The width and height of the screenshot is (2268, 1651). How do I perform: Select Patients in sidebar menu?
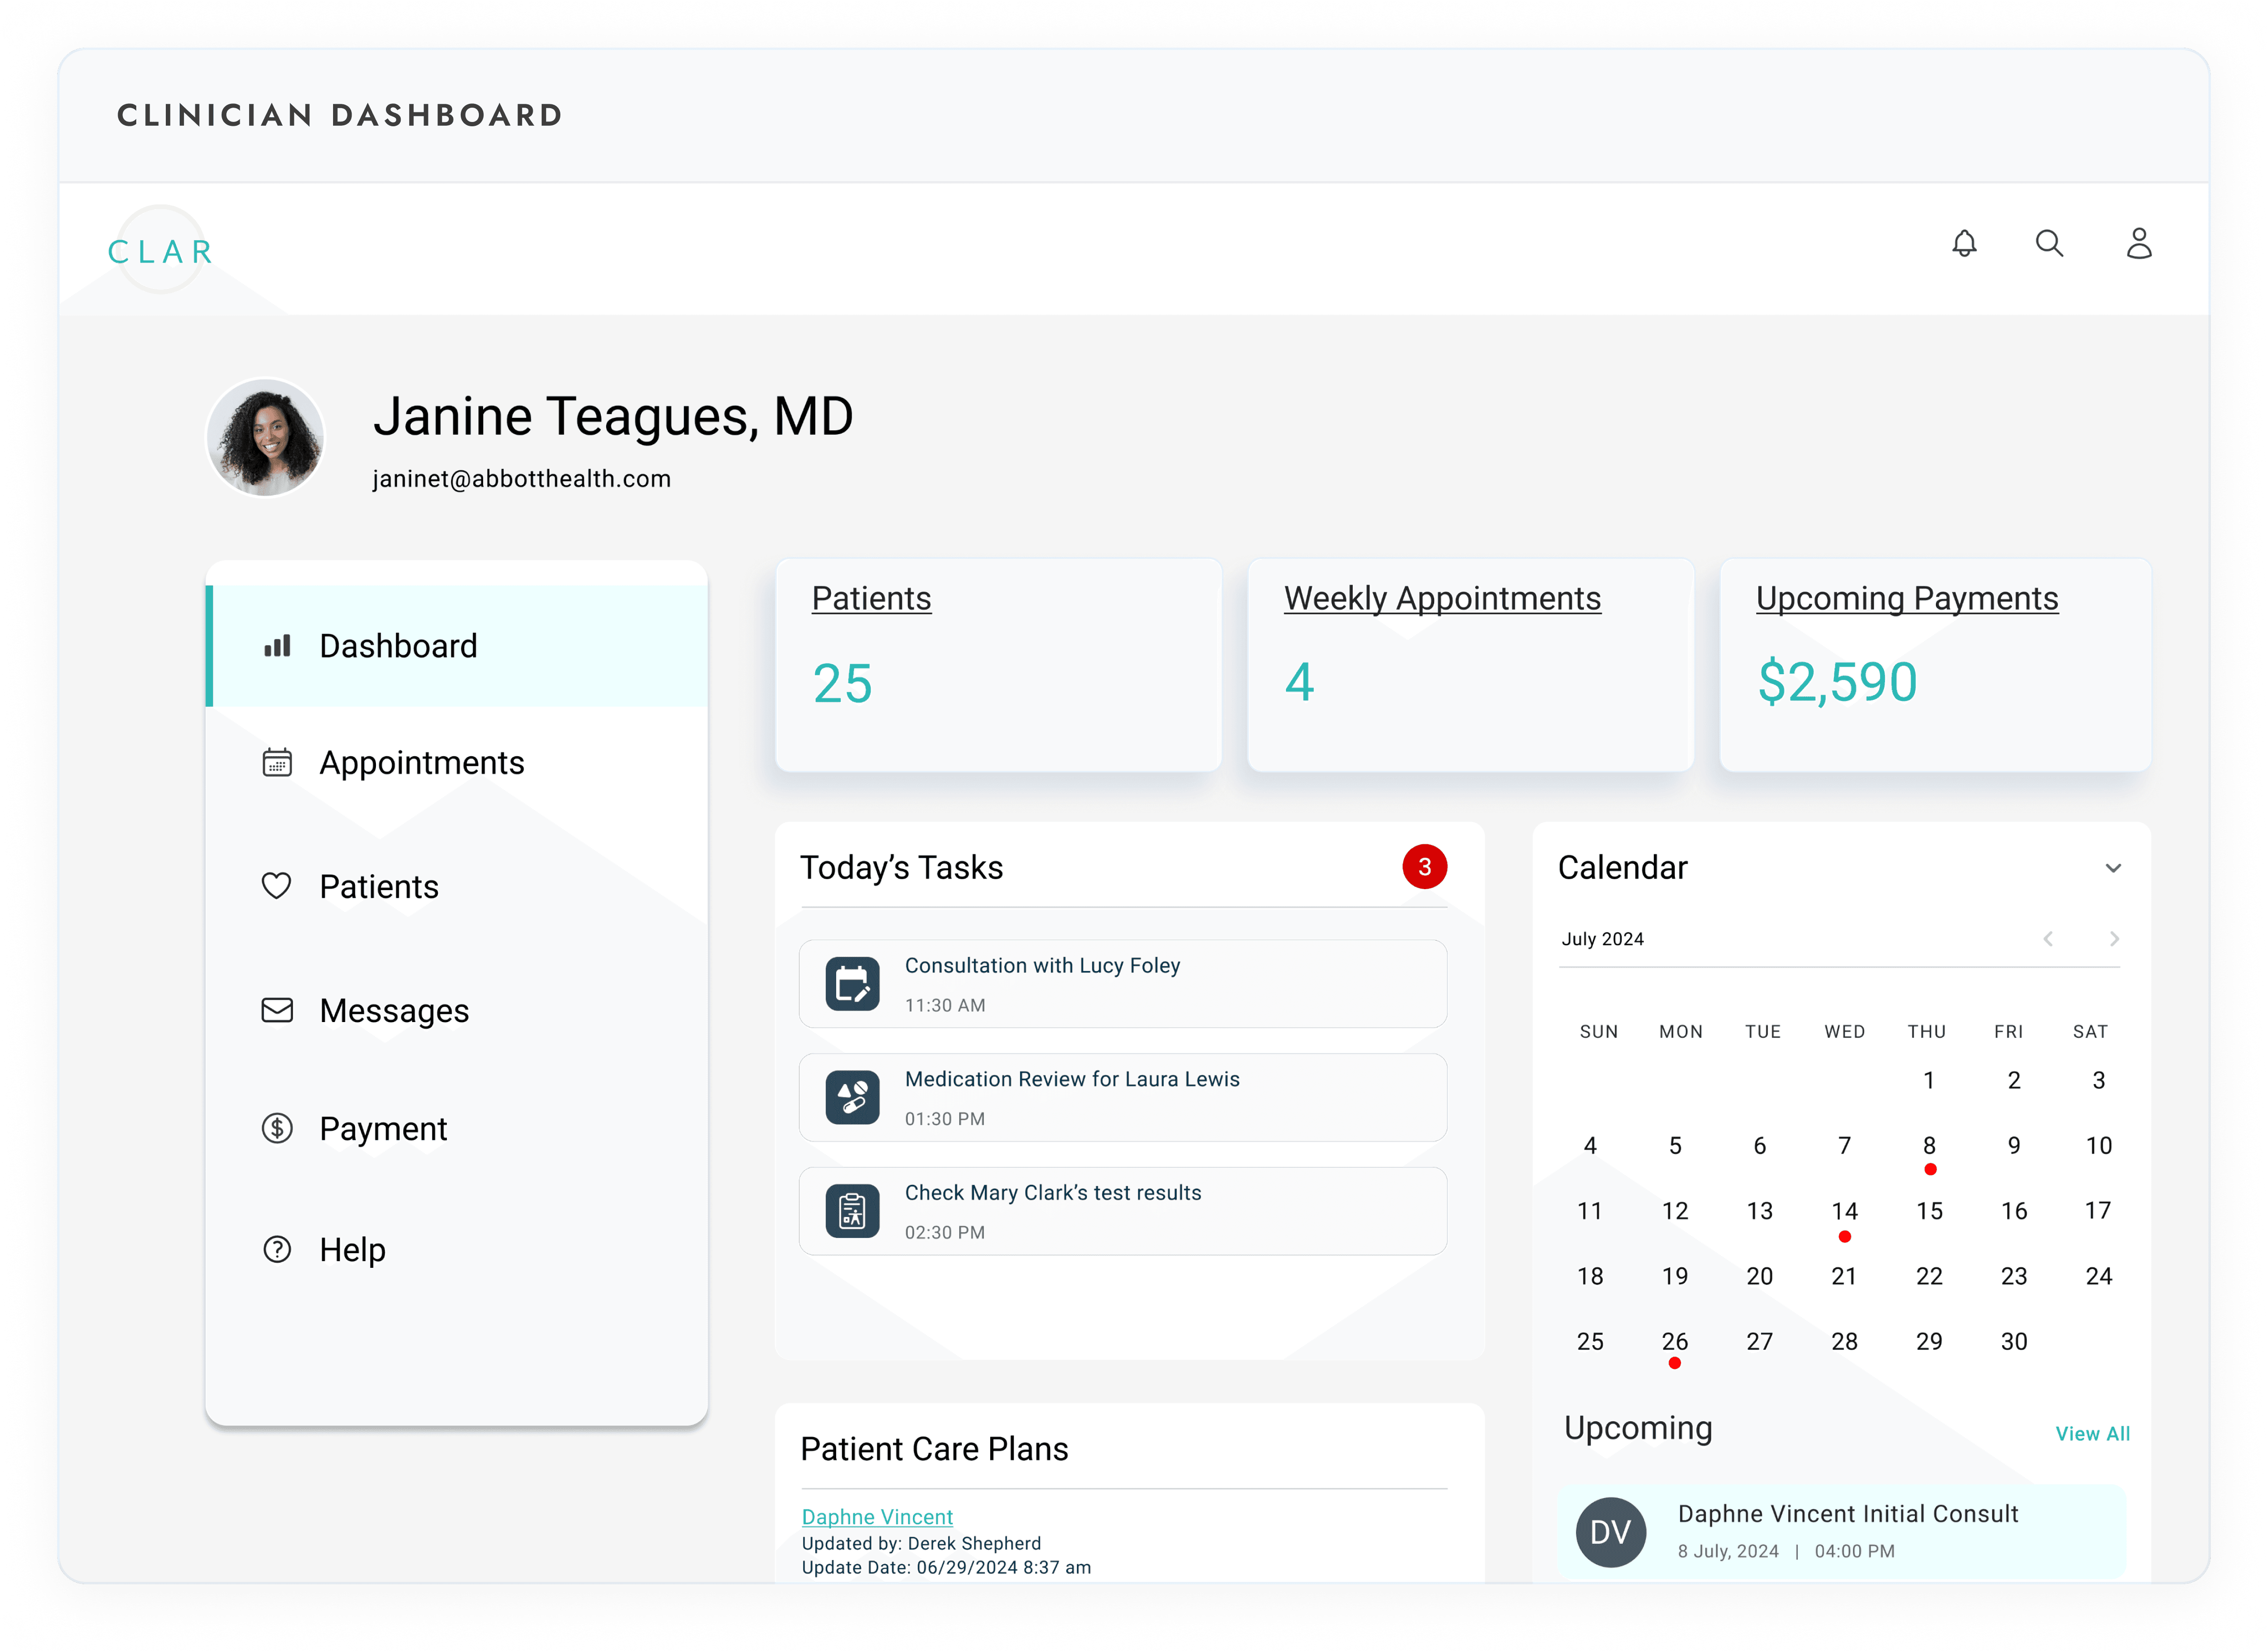pos(378,887)
